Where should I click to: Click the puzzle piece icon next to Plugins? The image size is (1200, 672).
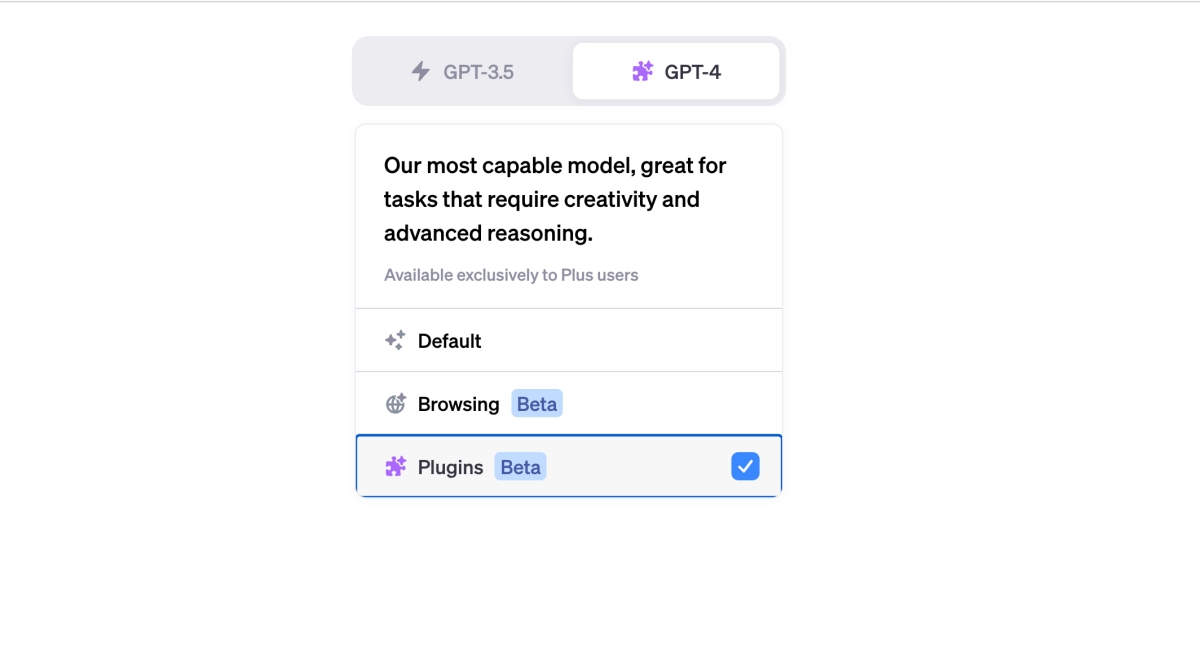[x=396, y=467]
